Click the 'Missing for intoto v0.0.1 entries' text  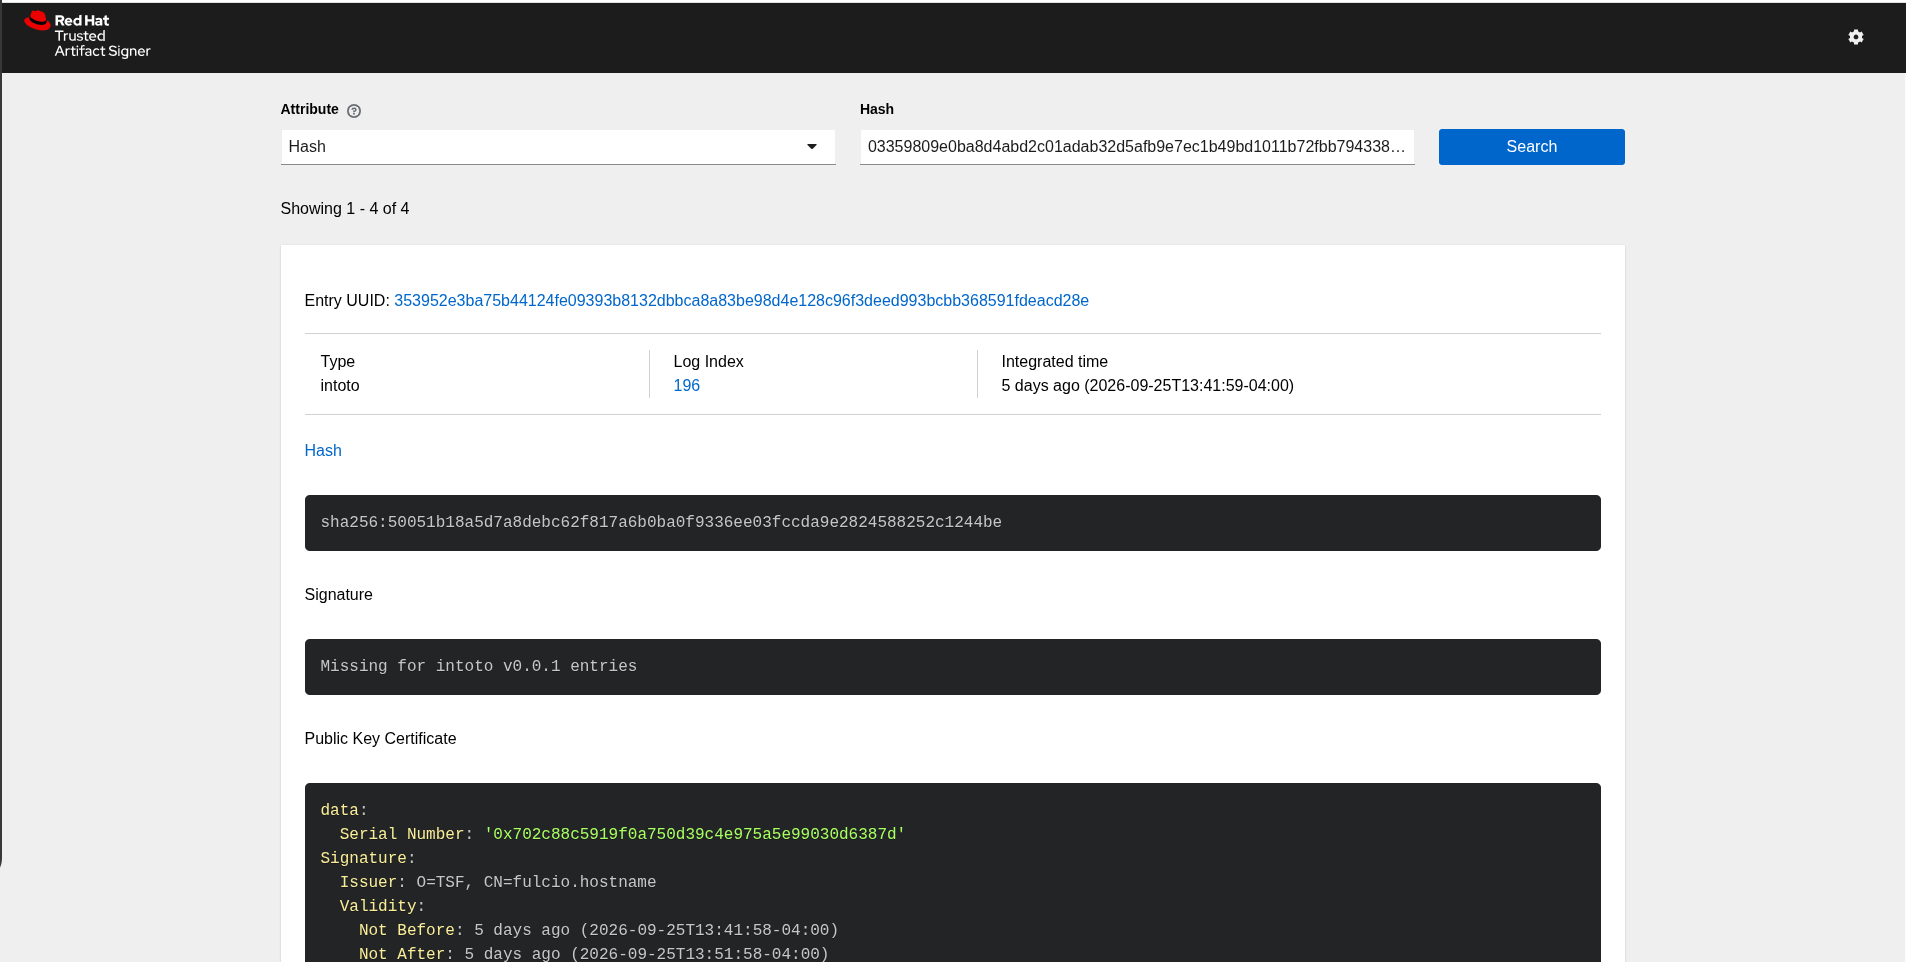tap(478, 666)
